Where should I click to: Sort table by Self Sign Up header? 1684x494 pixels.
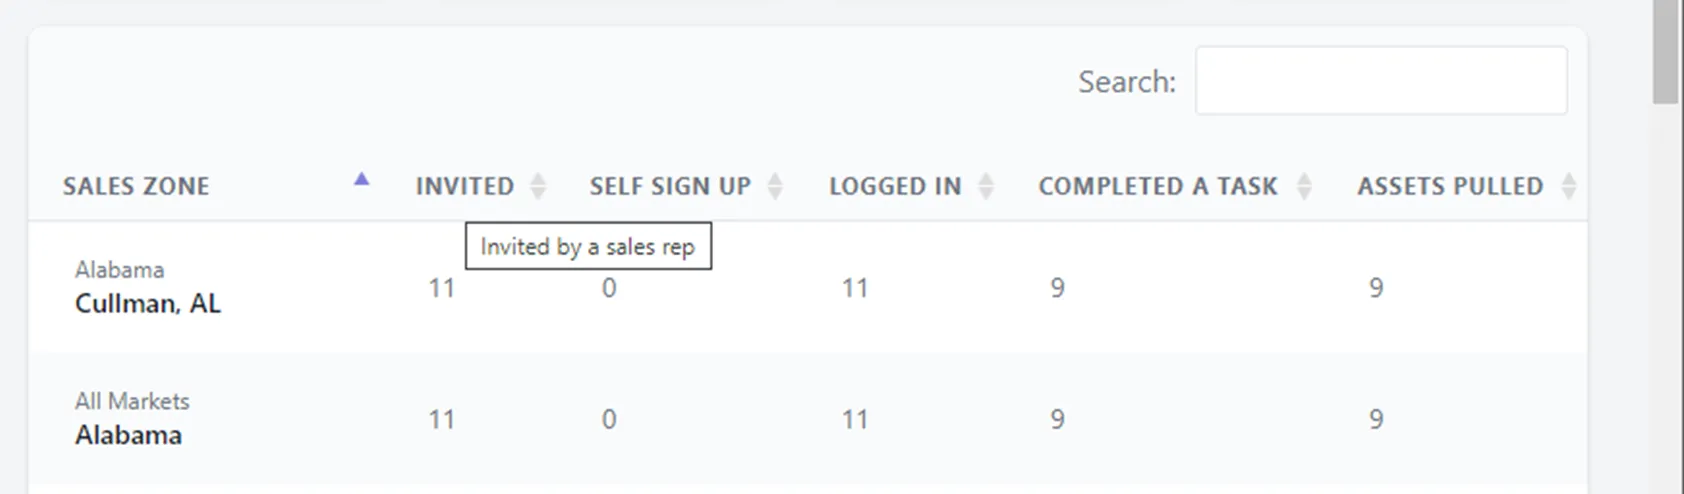click(x=669, y=186)
